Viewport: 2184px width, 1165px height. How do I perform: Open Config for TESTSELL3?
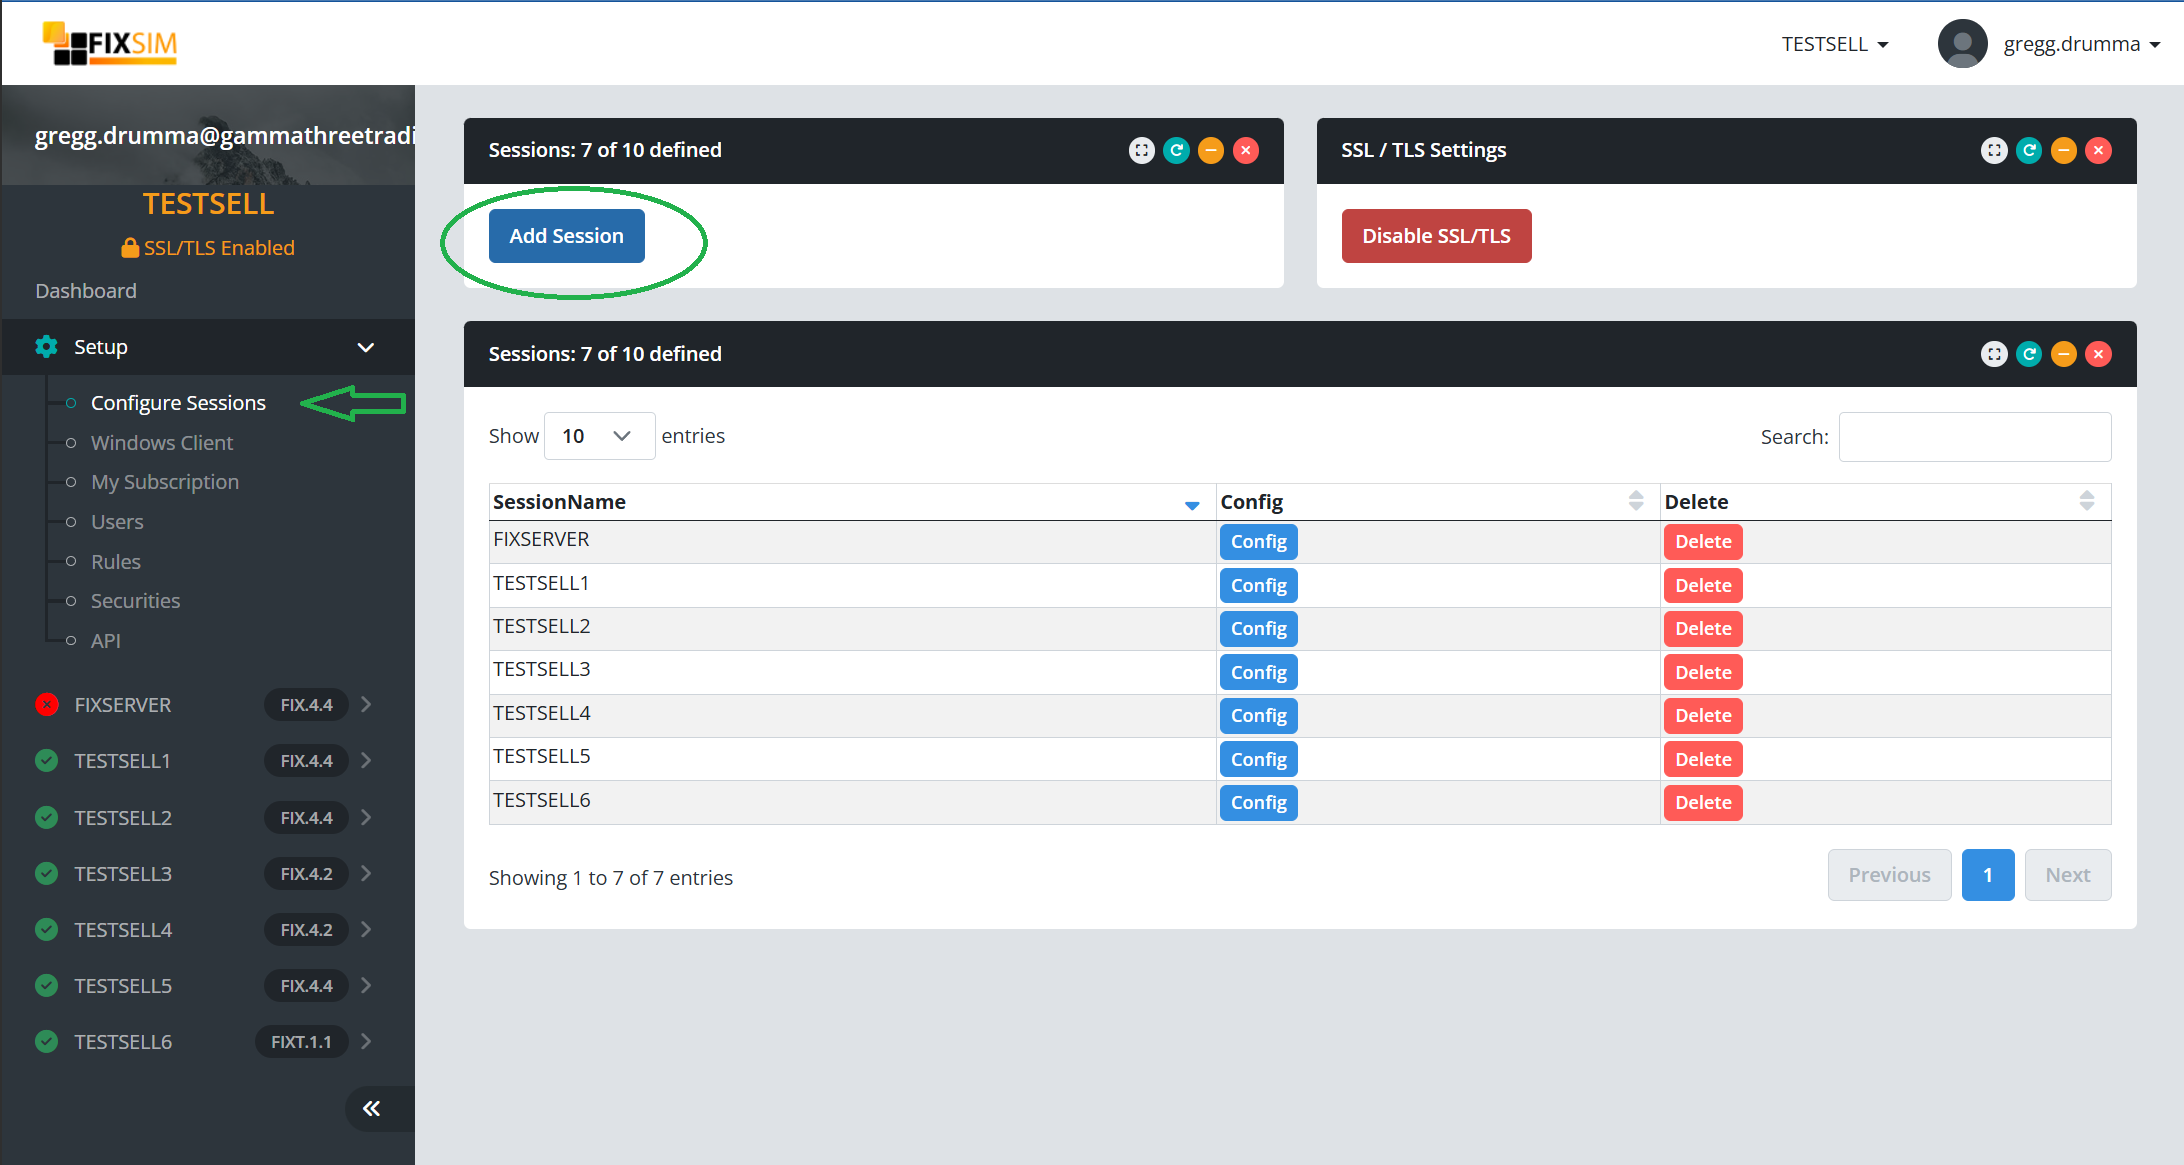1258,671
